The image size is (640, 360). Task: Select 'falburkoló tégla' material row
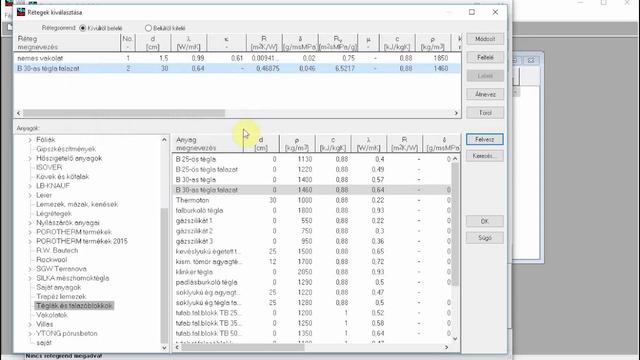312,211
